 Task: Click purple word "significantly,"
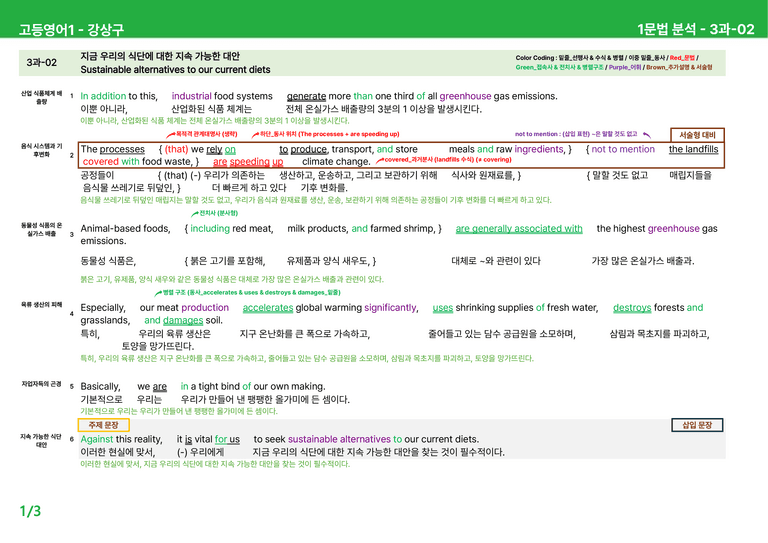point(391,307)
